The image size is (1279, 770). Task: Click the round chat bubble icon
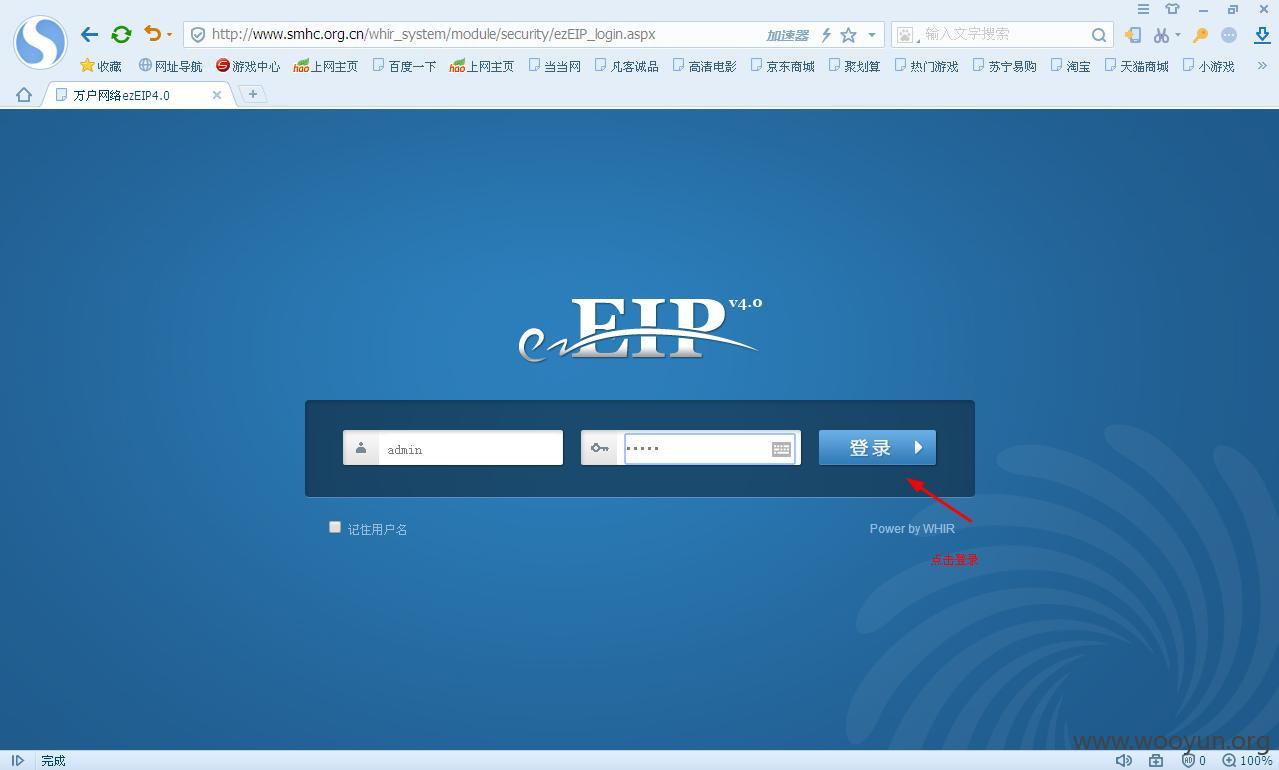[1229, 35]
